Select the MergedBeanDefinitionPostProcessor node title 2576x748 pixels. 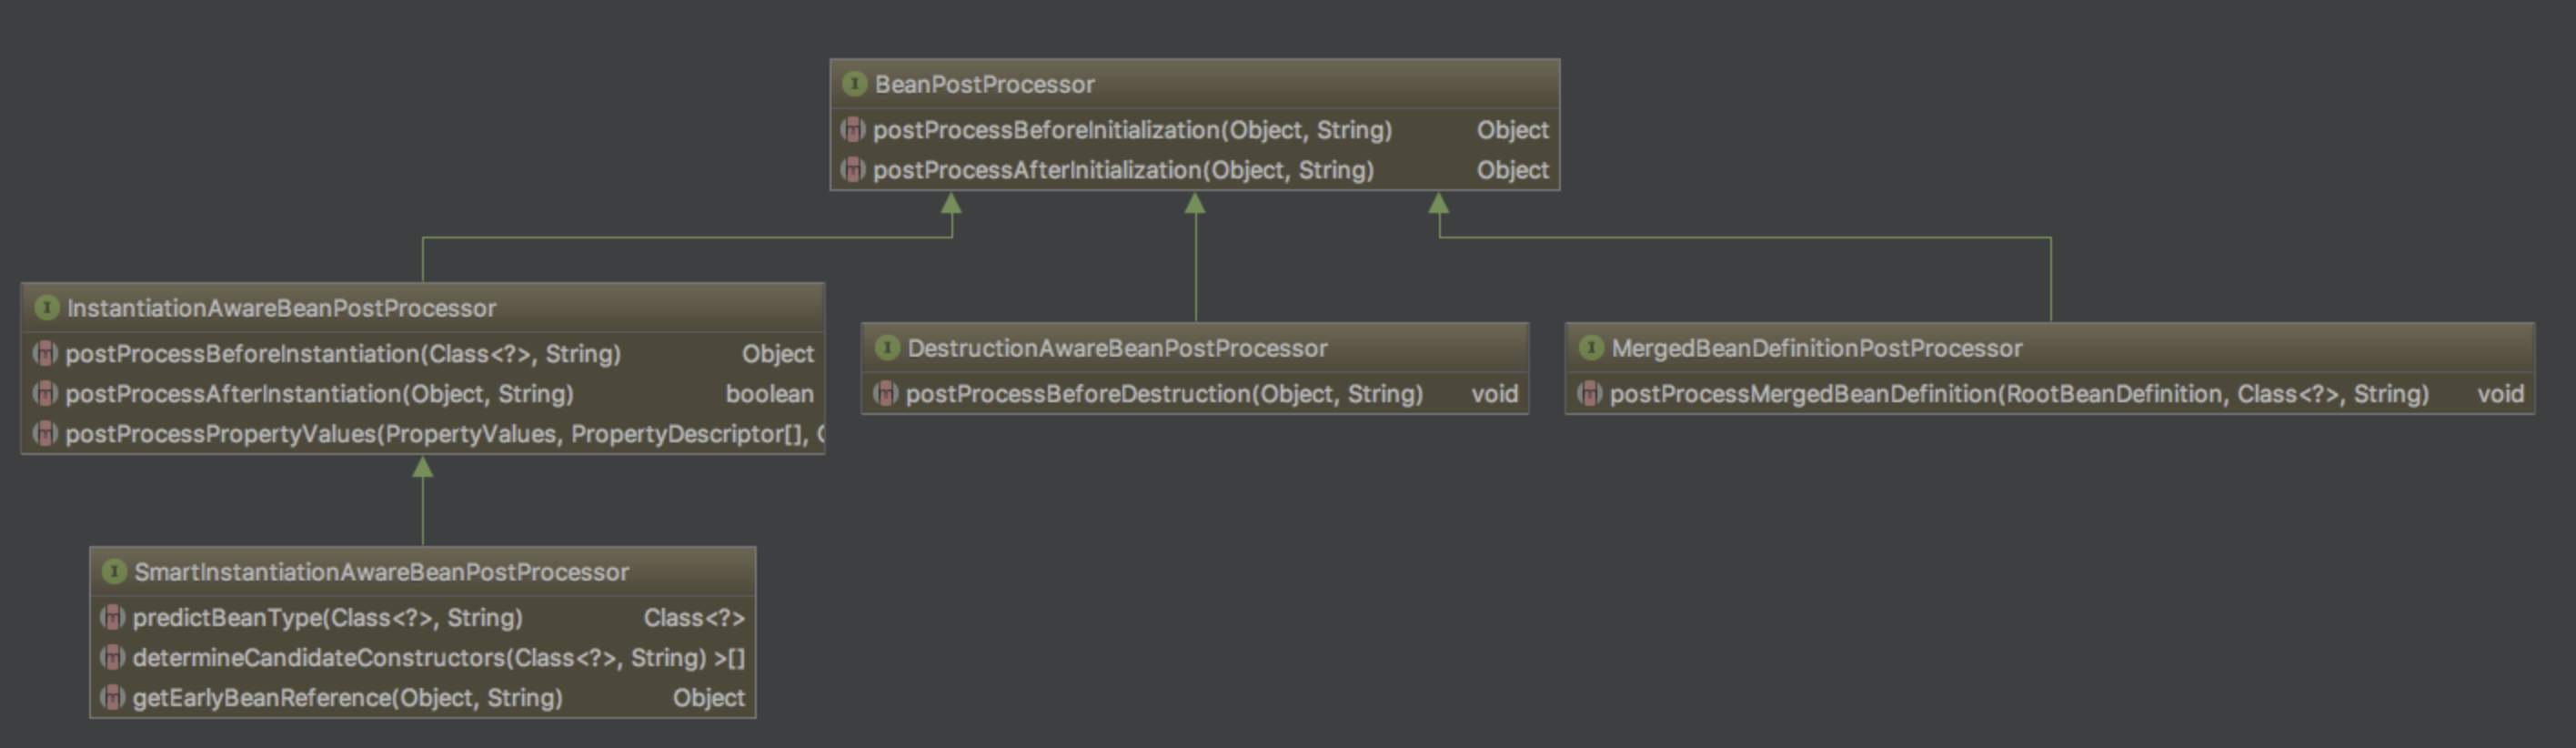1816,349
